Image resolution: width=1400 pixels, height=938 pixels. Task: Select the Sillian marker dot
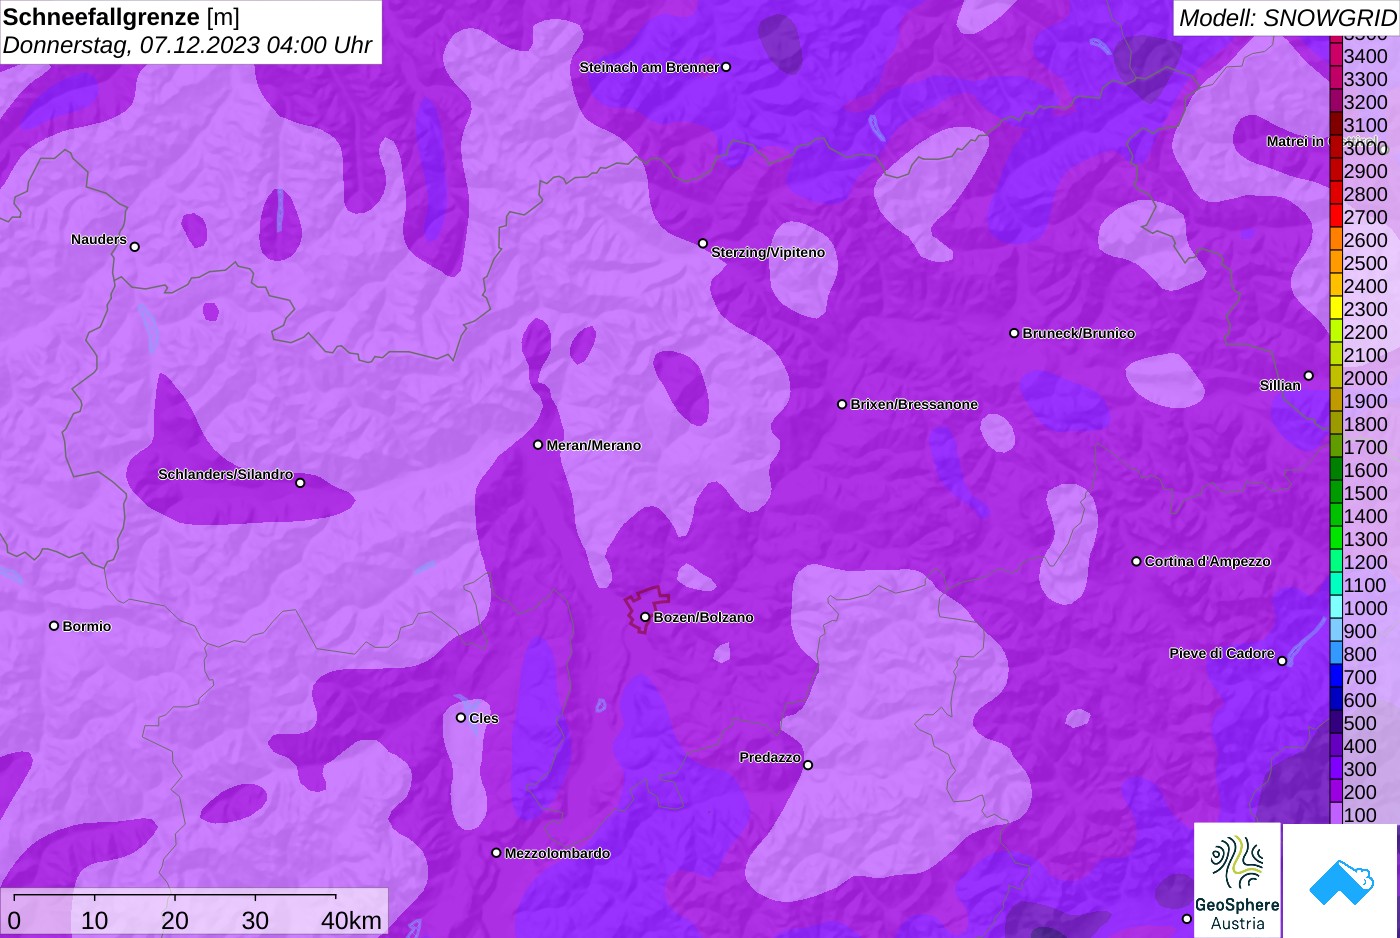(x=1308, y=376)
